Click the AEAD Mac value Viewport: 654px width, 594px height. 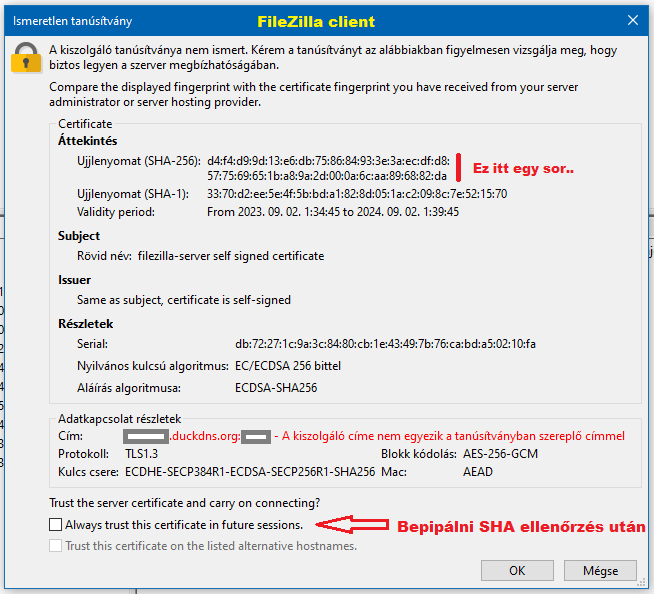click(478, 472)
